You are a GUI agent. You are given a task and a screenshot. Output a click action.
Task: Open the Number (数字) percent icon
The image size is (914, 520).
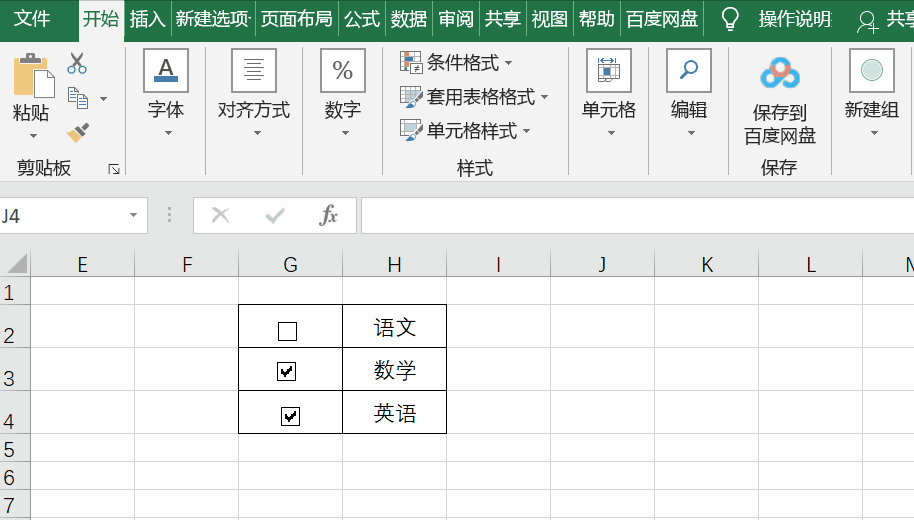coord(343,71)
